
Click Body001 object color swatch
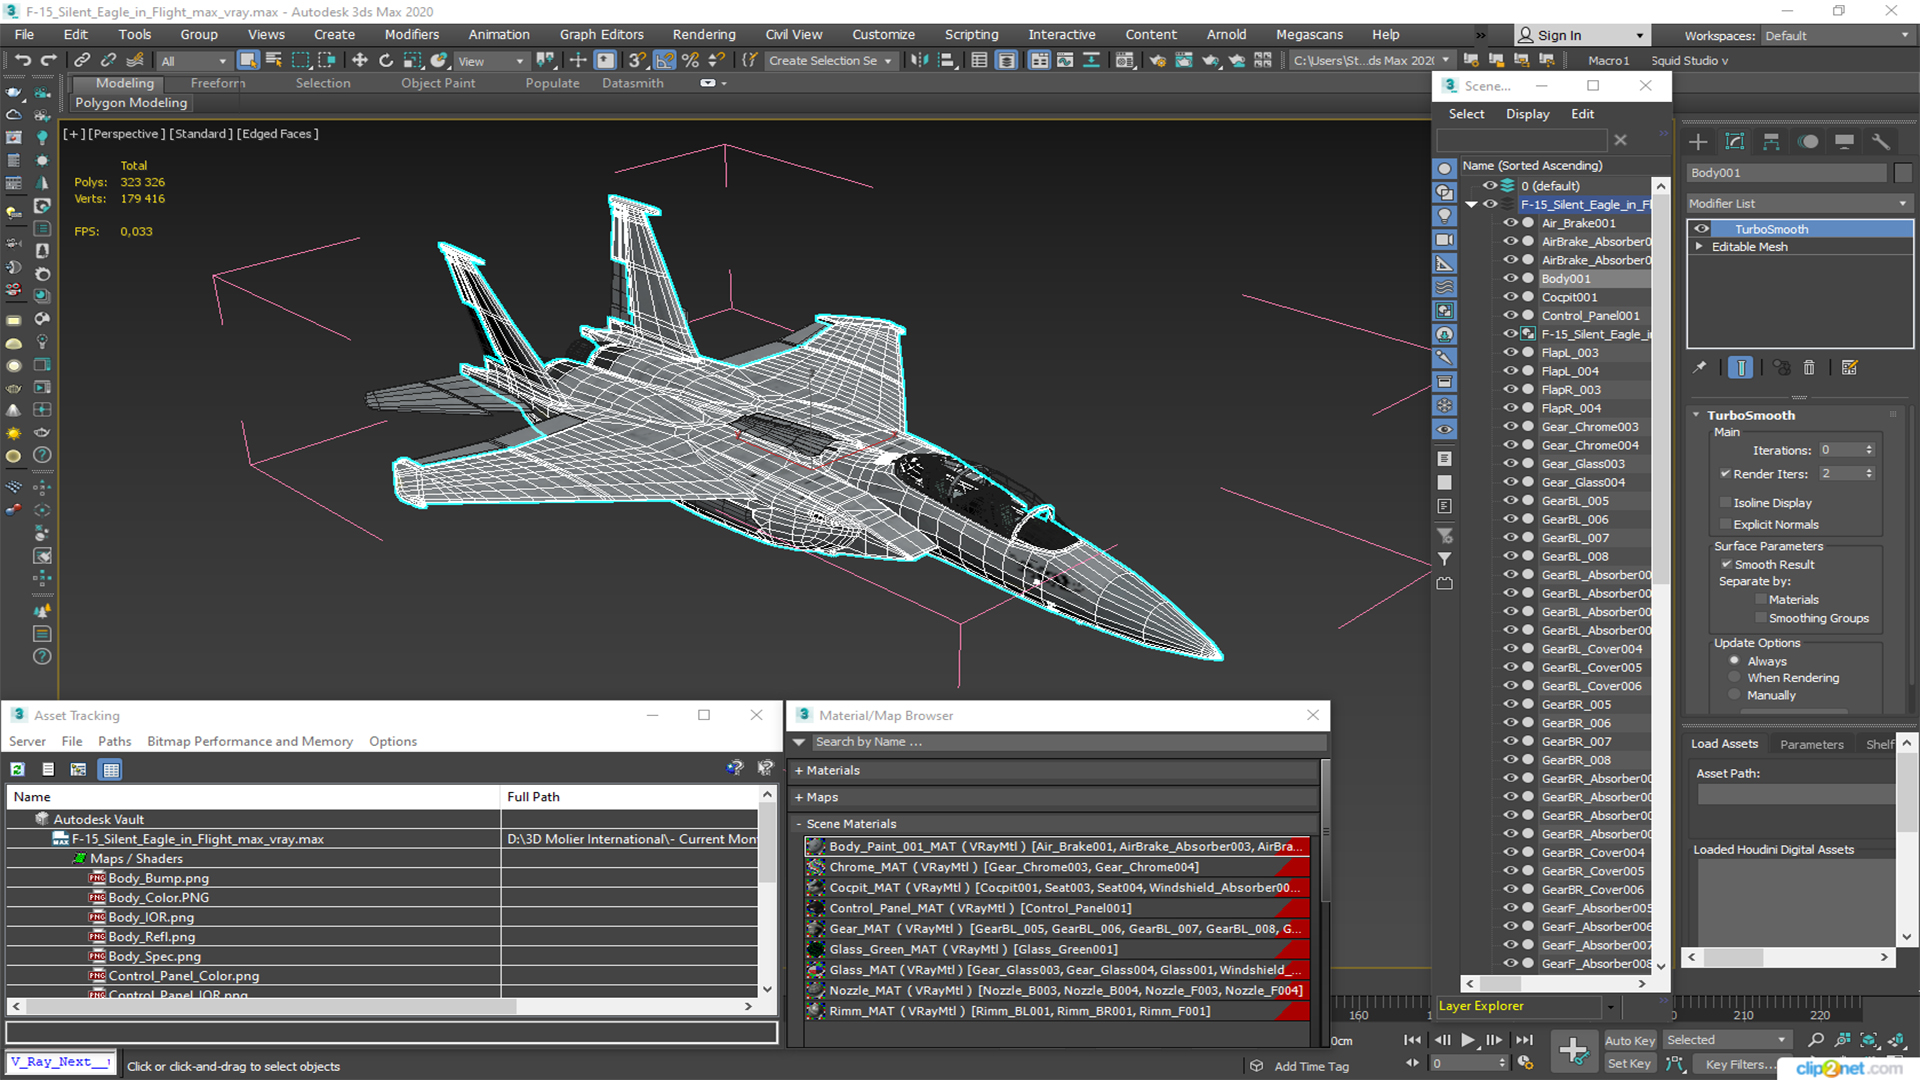click(x=1903, y=173)
